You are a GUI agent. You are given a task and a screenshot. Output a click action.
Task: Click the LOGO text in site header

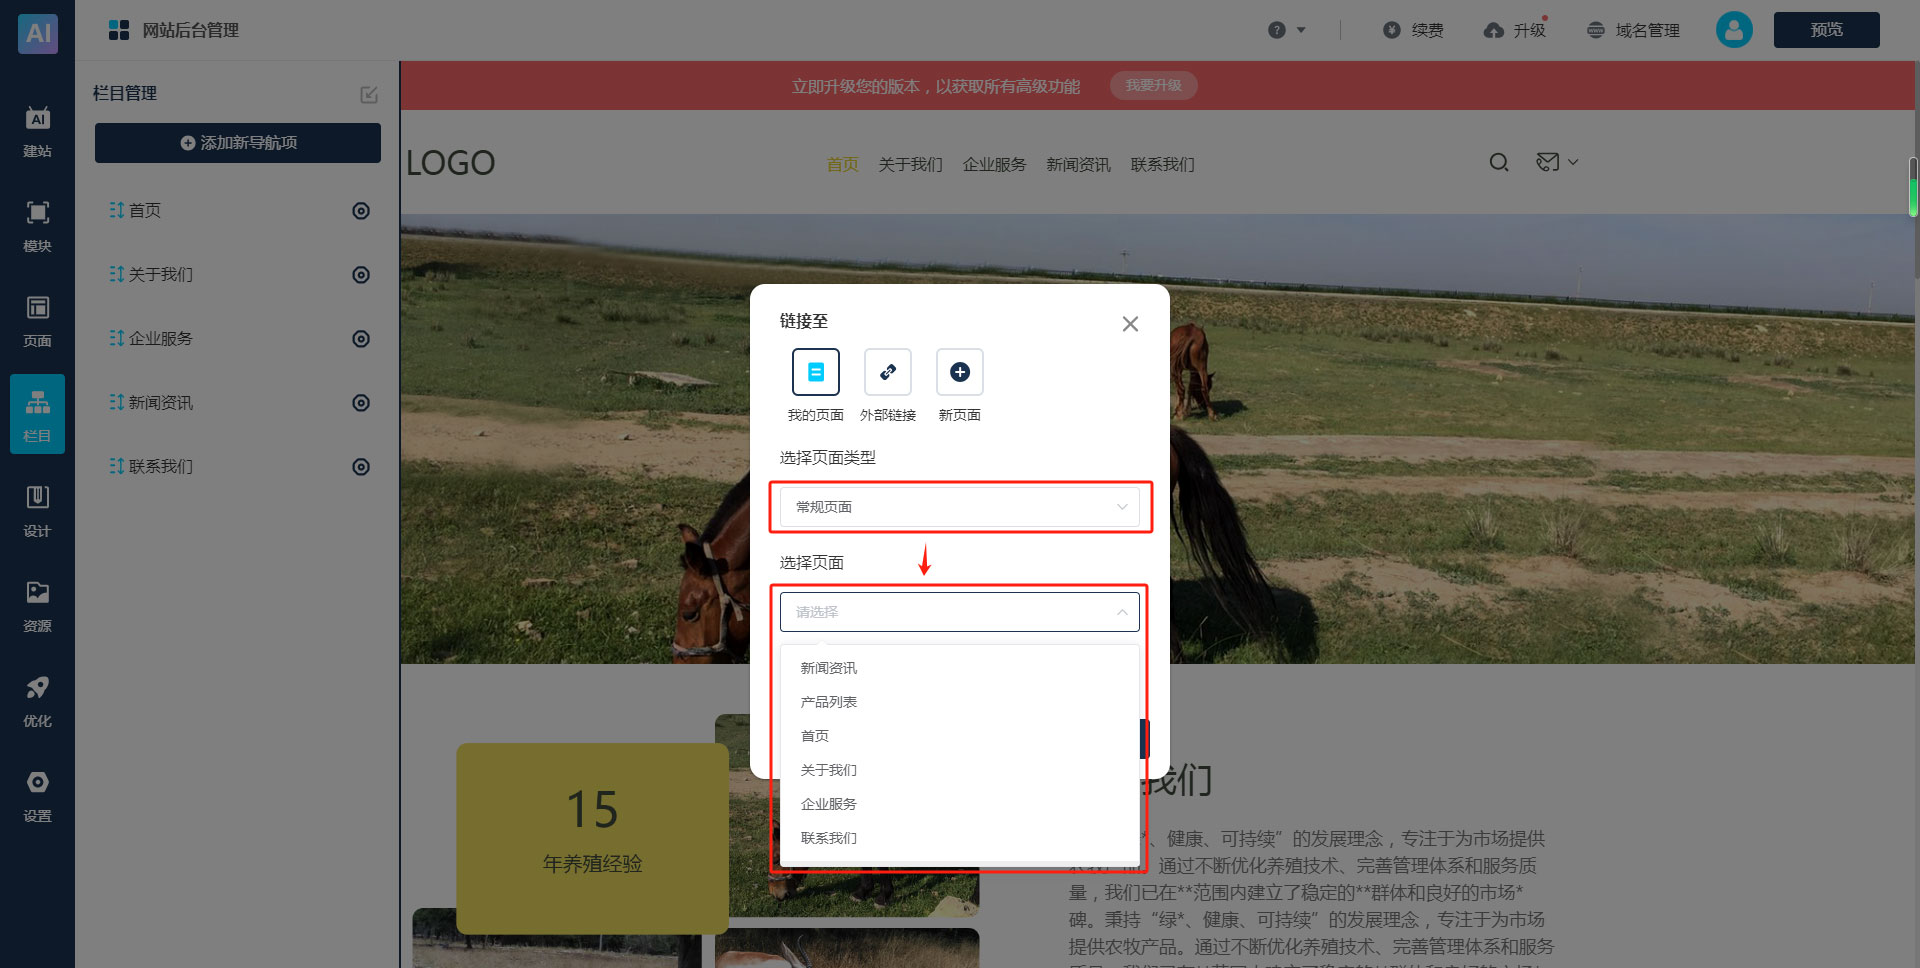[x=451, y=163]
